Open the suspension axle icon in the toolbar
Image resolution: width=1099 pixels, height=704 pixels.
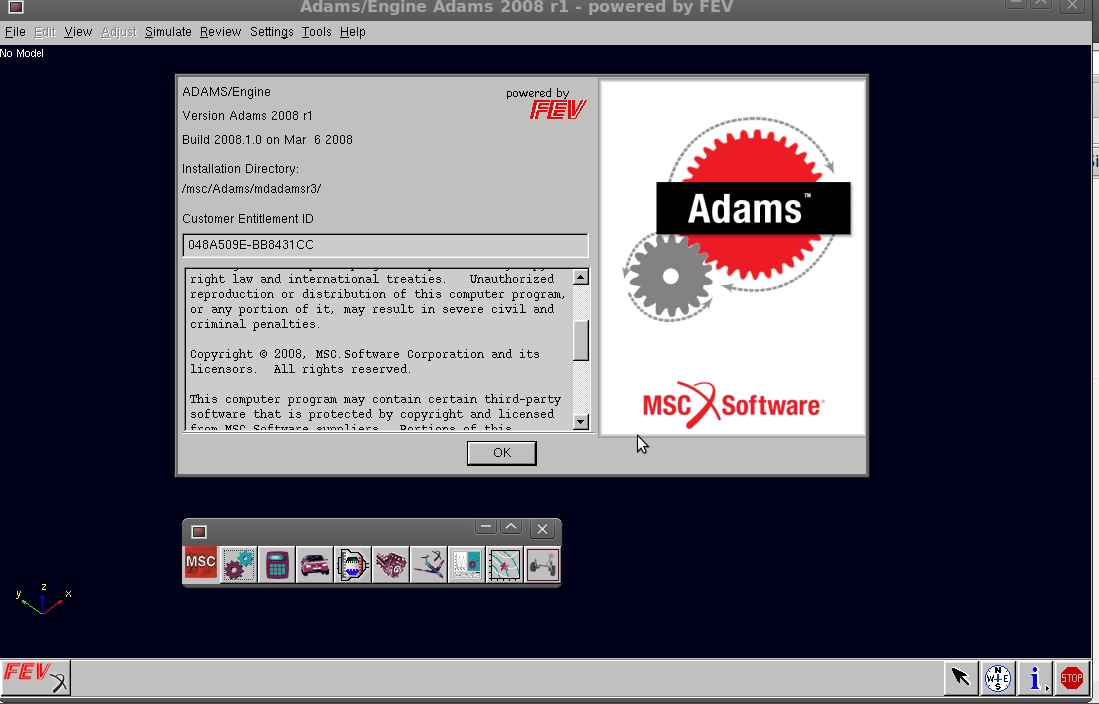coord(542,564)
